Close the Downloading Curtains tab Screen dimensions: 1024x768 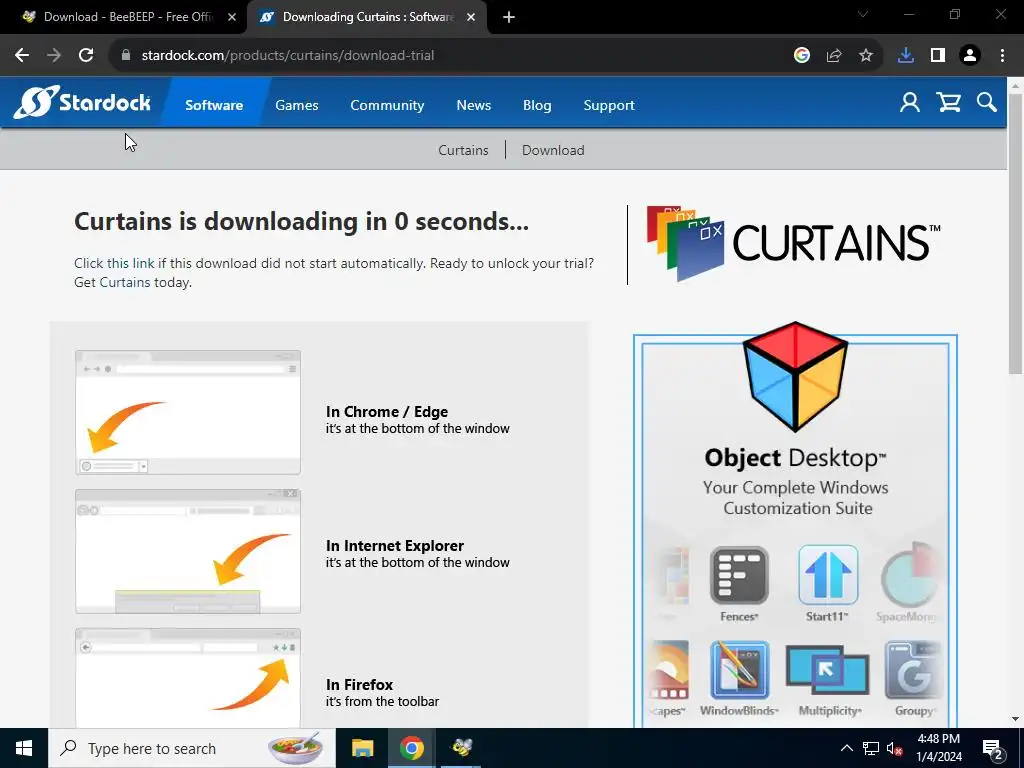(x=471, y=18)
